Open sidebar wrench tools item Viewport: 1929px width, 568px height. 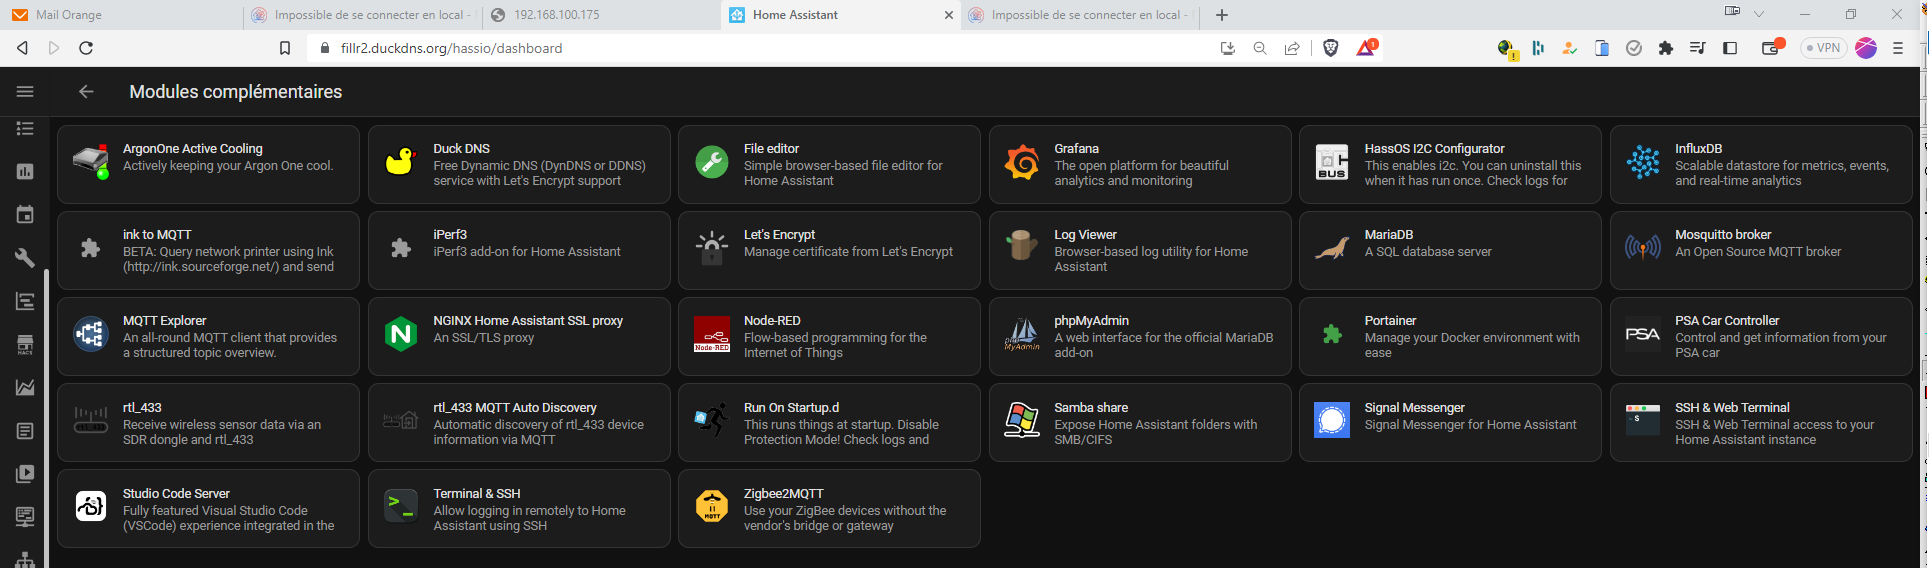[x=25, y=257]
